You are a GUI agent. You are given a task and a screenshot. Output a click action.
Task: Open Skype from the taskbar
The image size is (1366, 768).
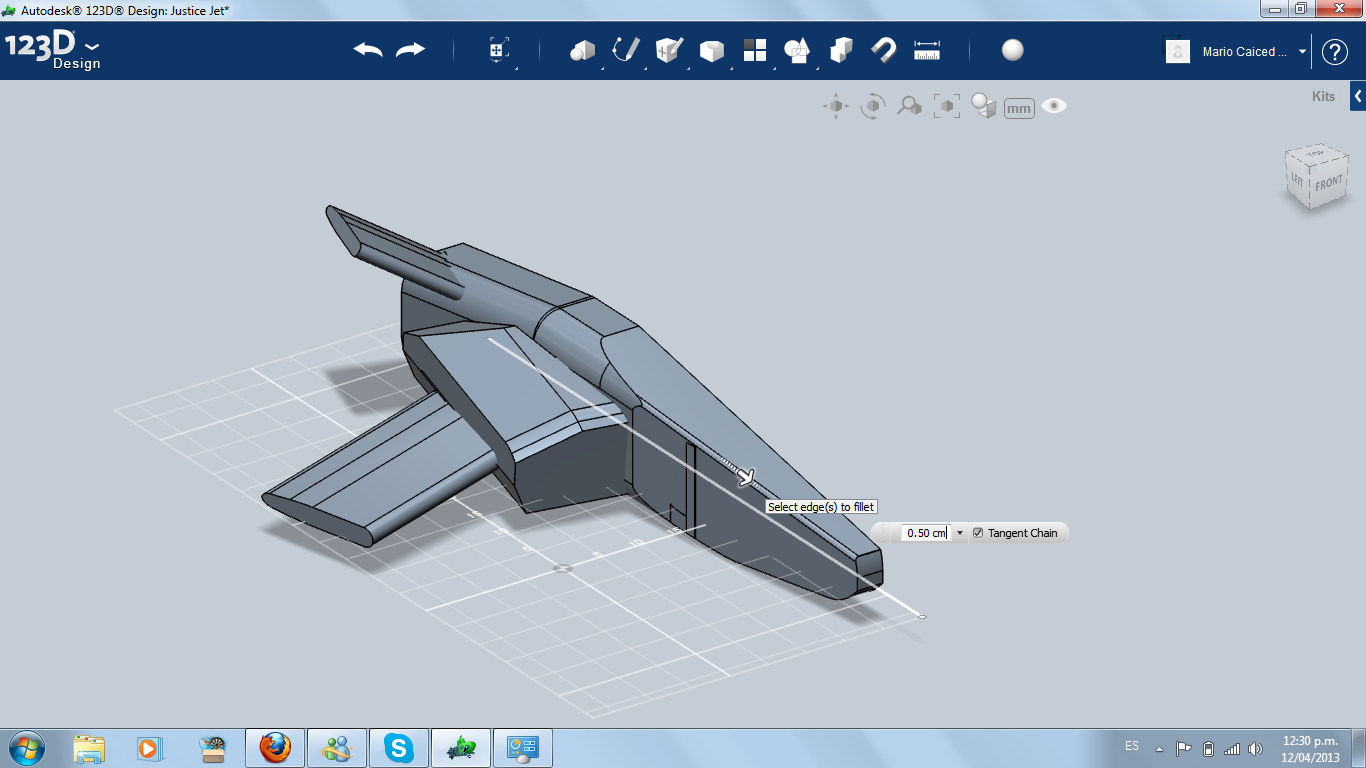tap(399, 748)
